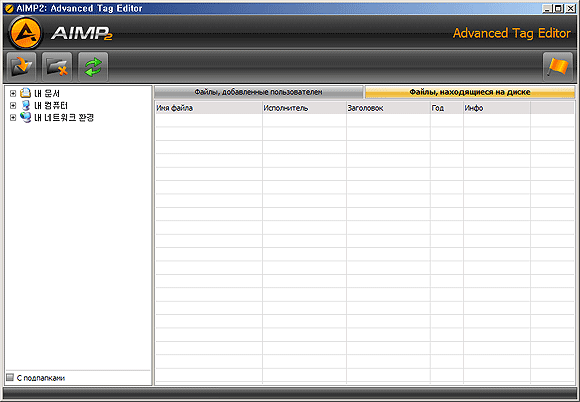
Task: Click the add folder toolbar icon
Action: click(x=21, y=67)
